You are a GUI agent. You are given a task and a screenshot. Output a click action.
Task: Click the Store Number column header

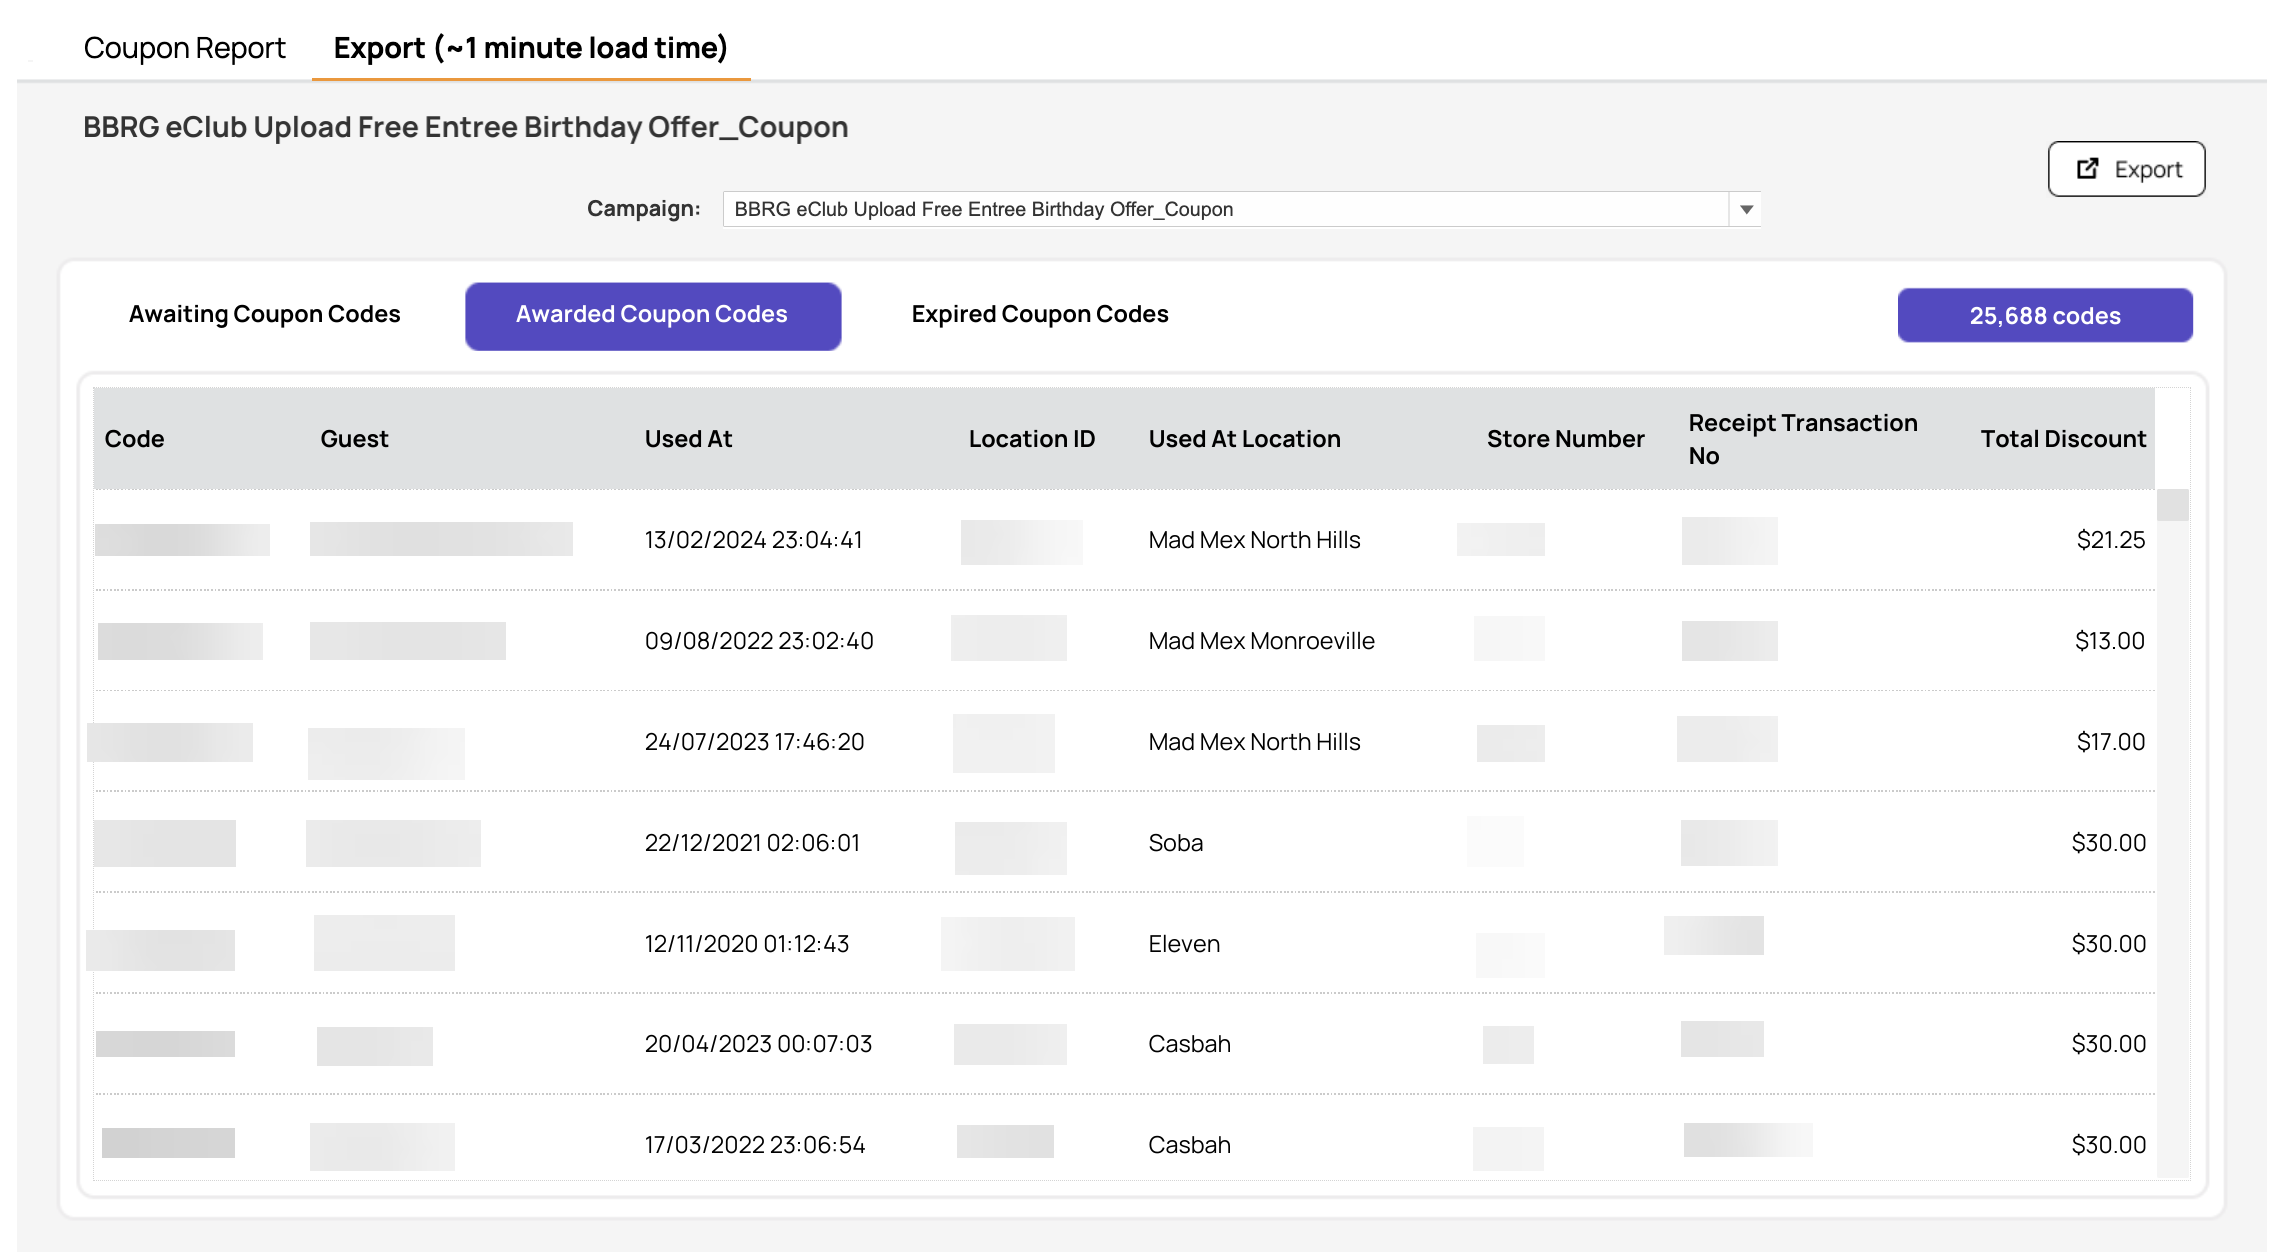coord(1565,439)
